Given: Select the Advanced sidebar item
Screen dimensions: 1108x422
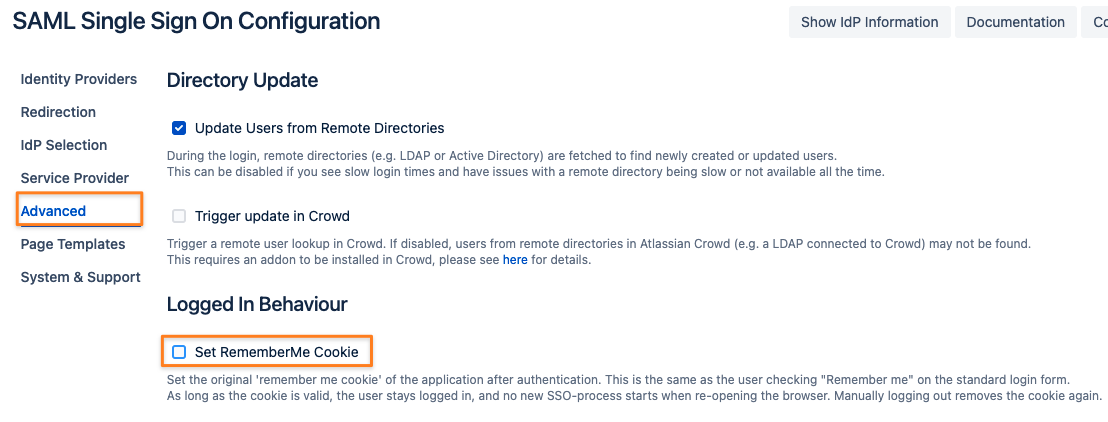Looking at the screenshot, I should pos(54,211).
